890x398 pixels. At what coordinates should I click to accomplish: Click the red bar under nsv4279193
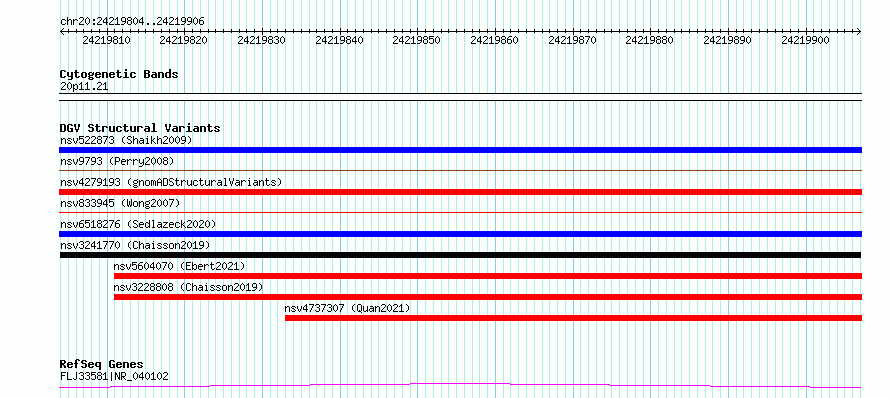(460, 192)
